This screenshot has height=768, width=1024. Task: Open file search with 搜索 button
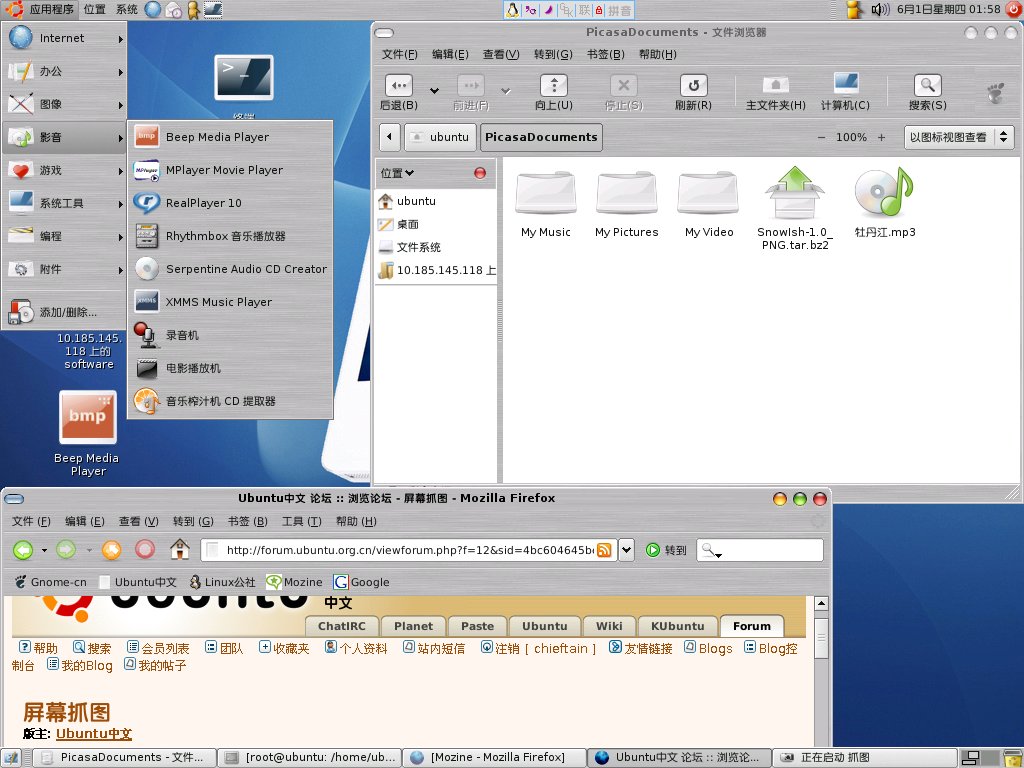[927, 92]
